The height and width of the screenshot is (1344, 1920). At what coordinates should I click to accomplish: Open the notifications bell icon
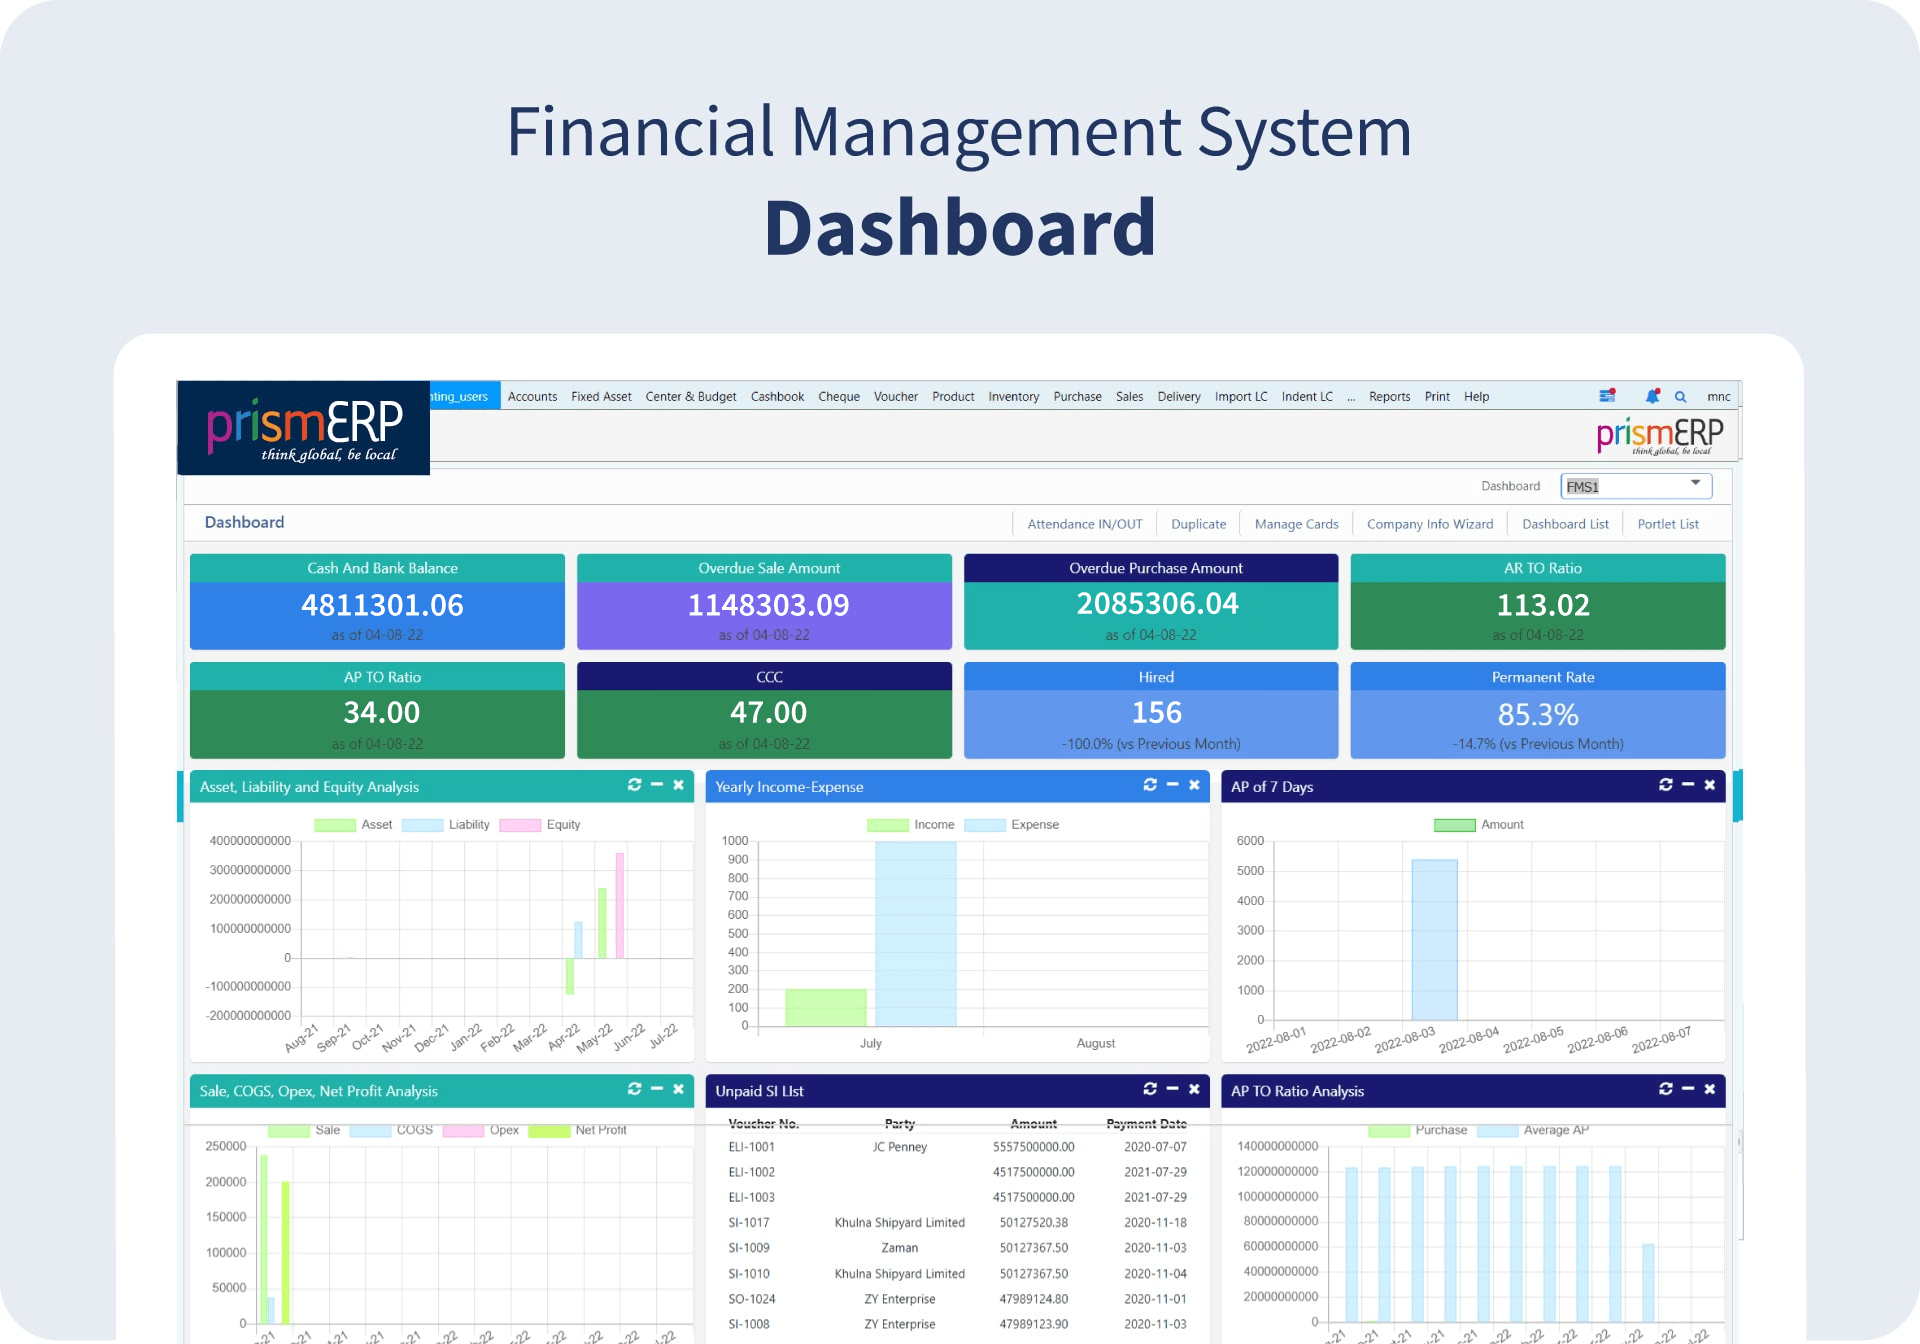1652,396
